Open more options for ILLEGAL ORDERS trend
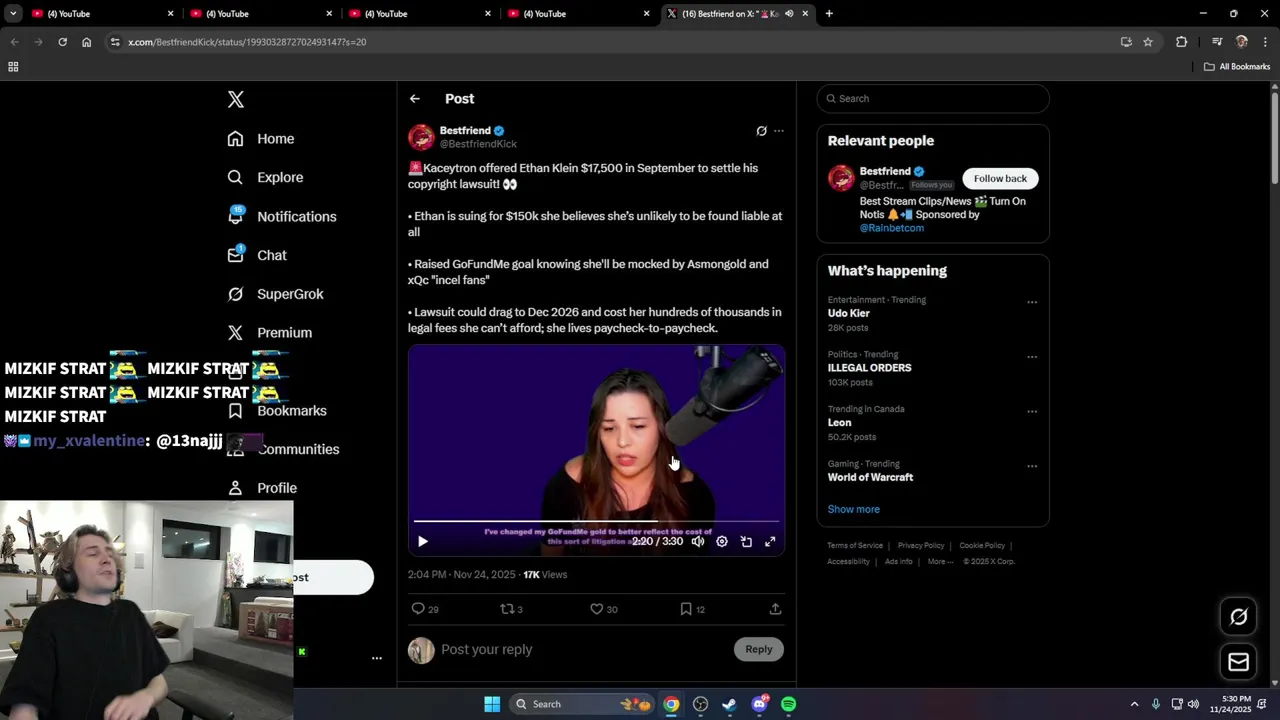 [x=1032, y=357]
